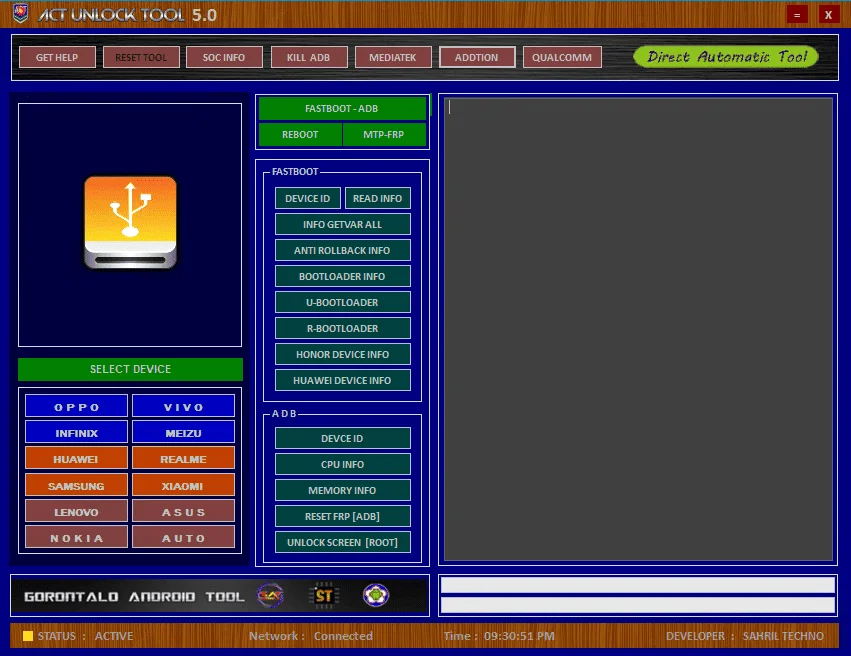Viewport: 851px width, 656px height.
Task: Click the Direct Automatic Tool banner
Action: (726, 57)
